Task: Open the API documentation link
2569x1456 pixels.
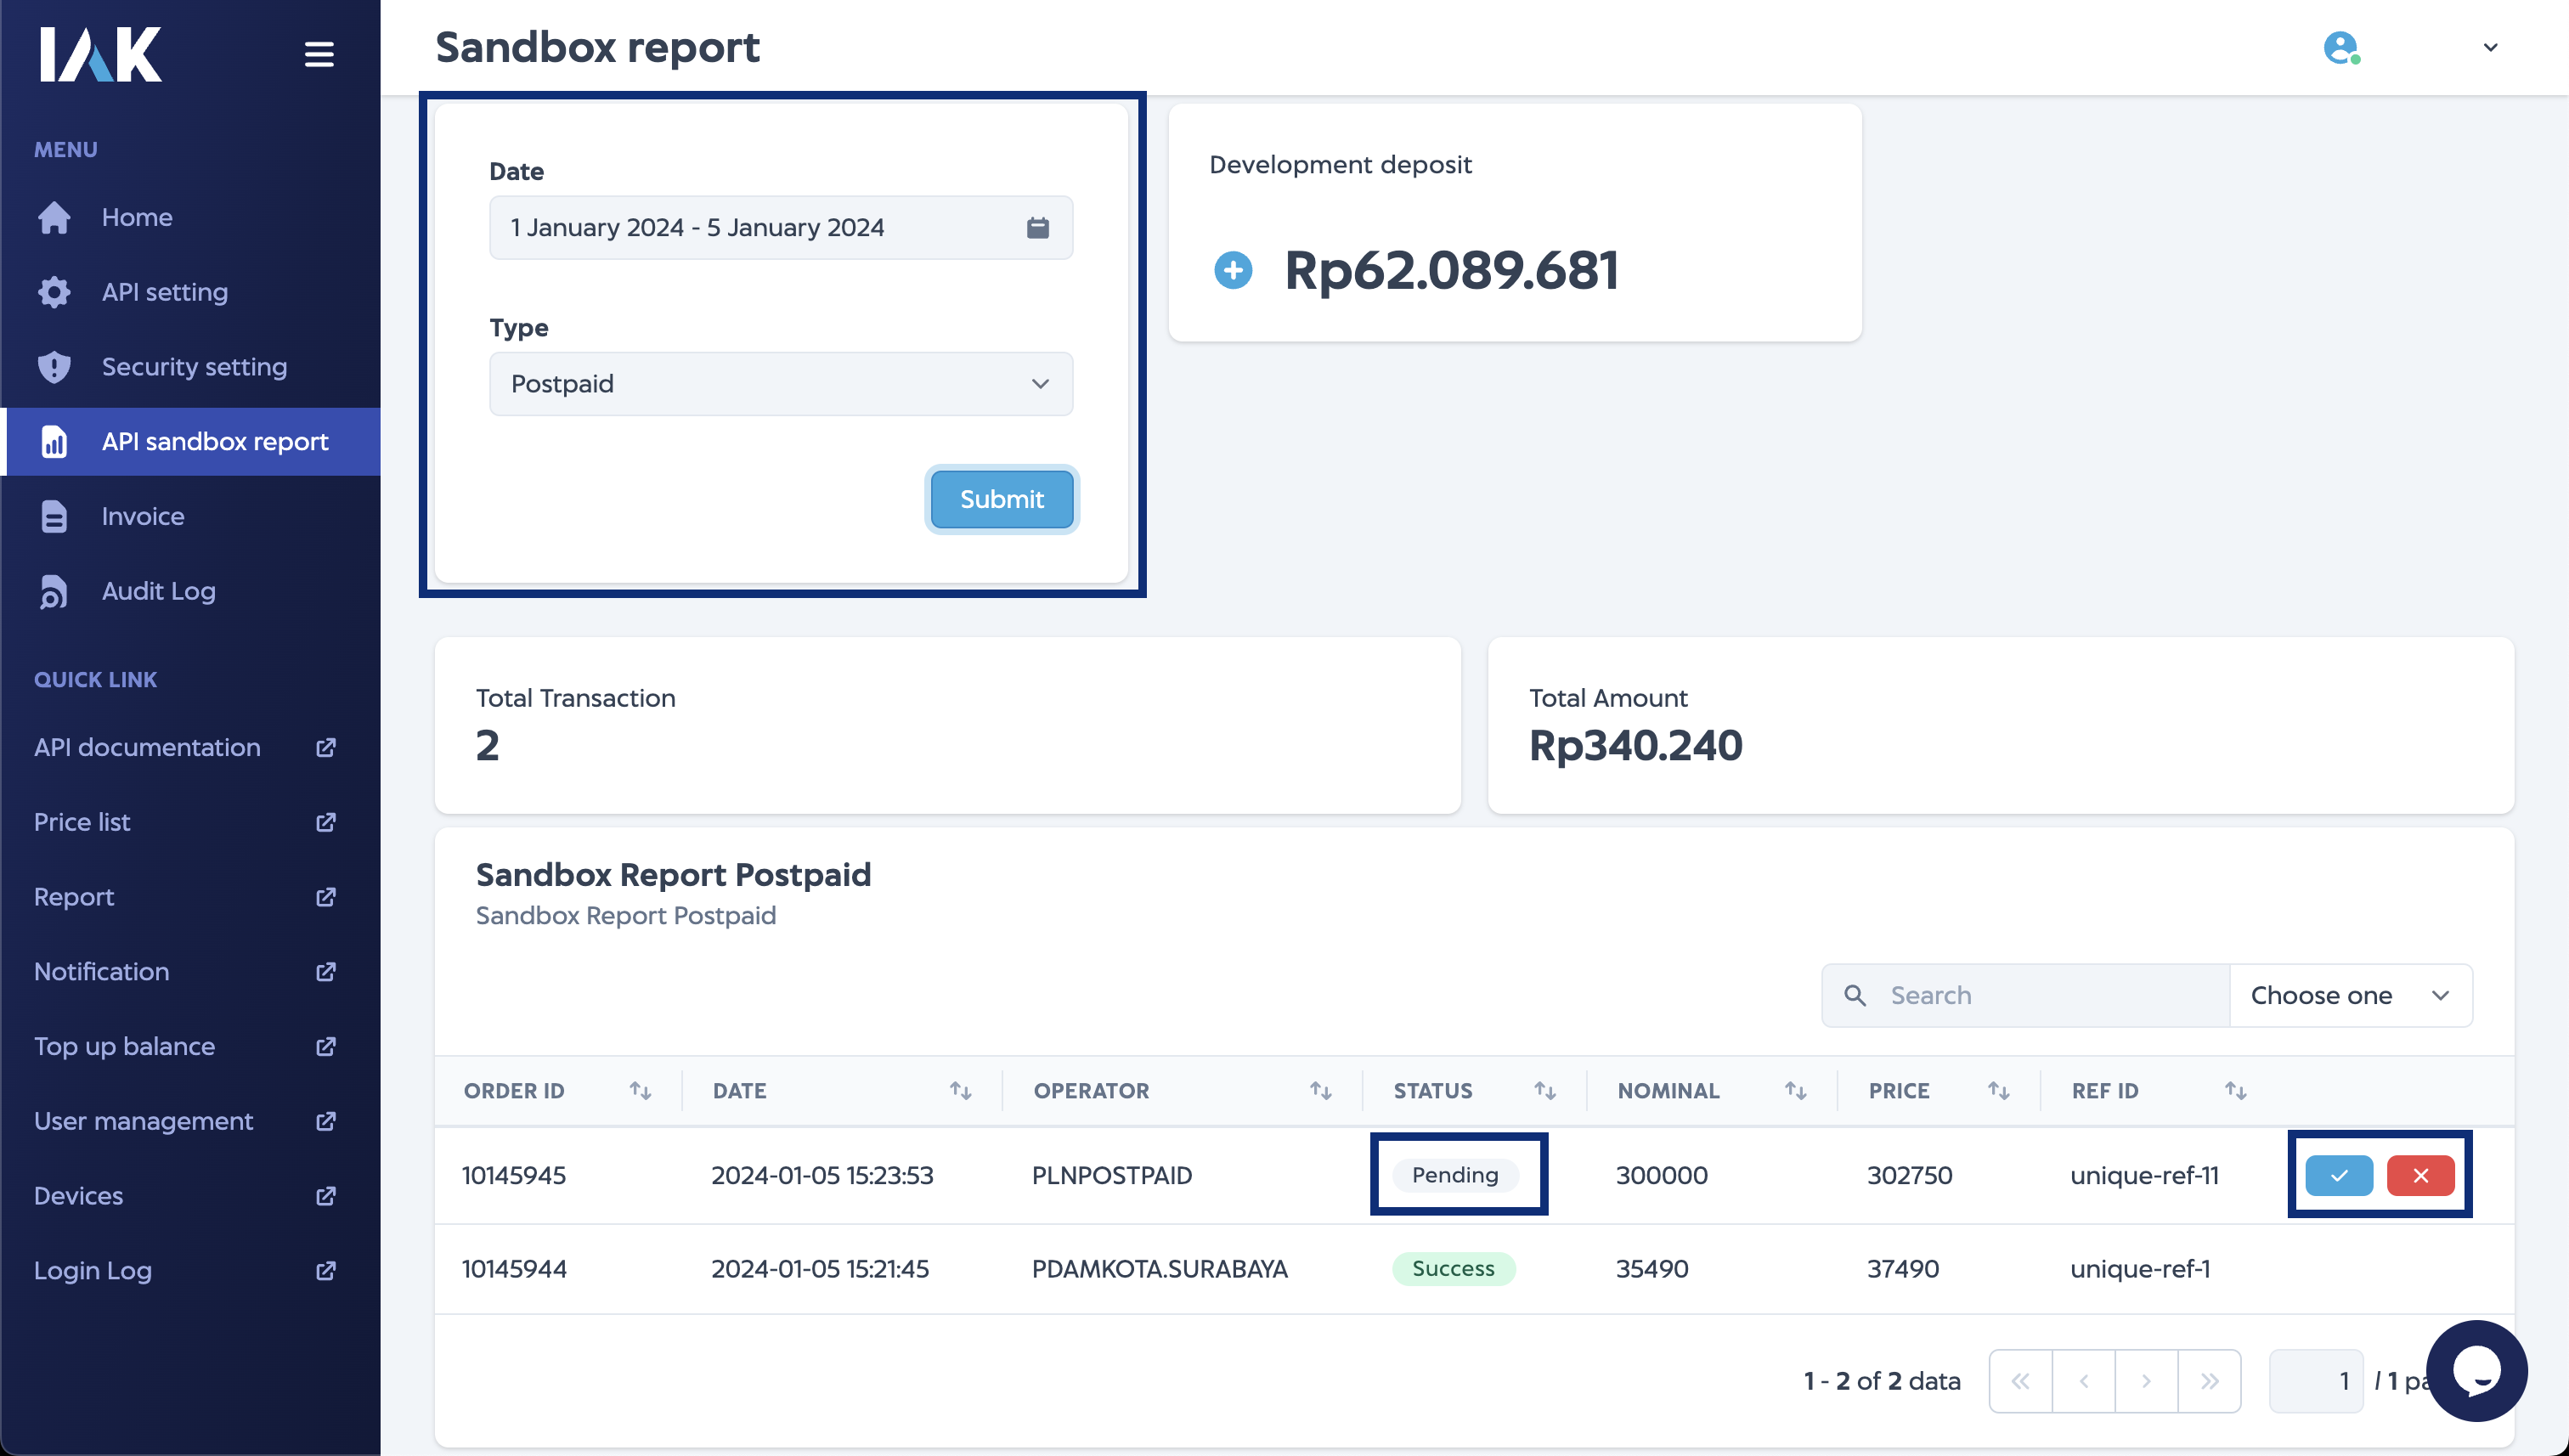Action: (147, 747)
